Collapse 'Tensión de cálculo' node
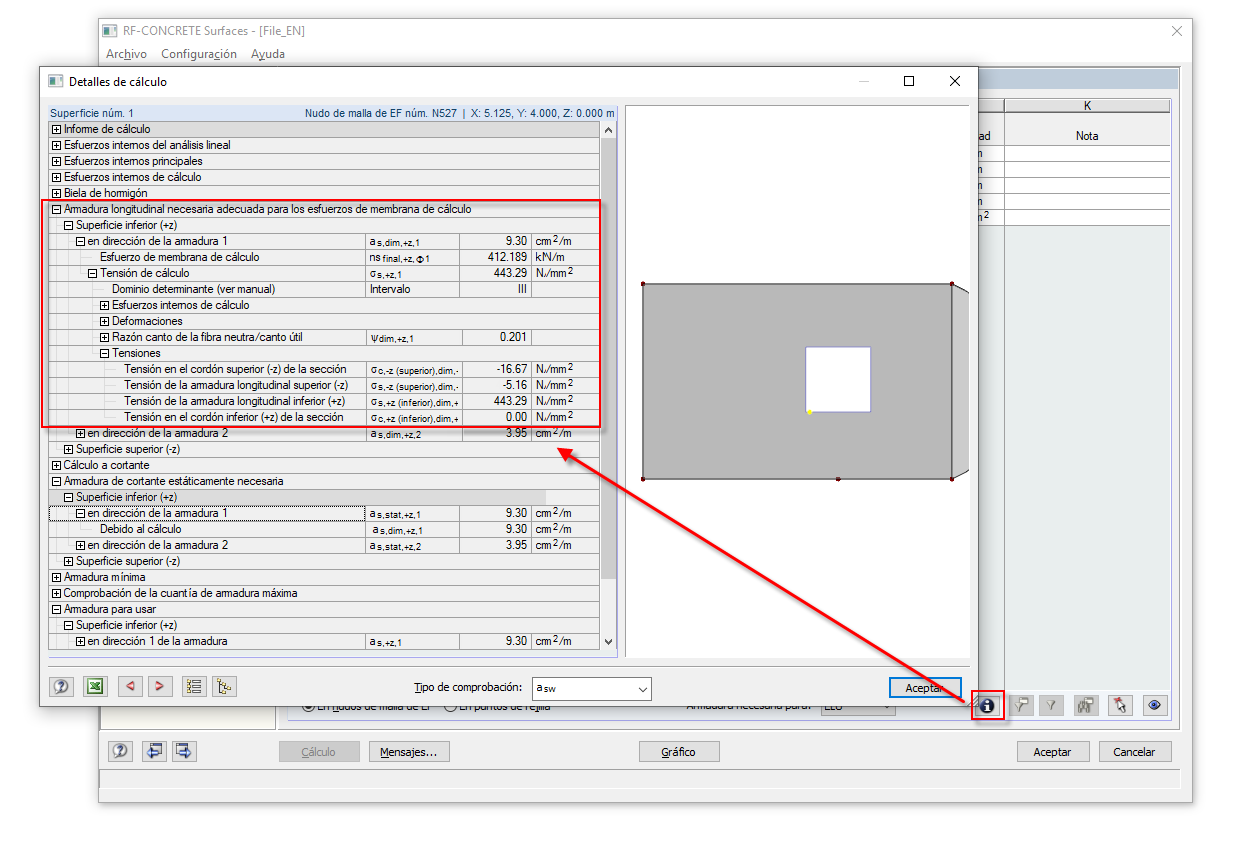The image size is (1255, 842). point(92,273)
